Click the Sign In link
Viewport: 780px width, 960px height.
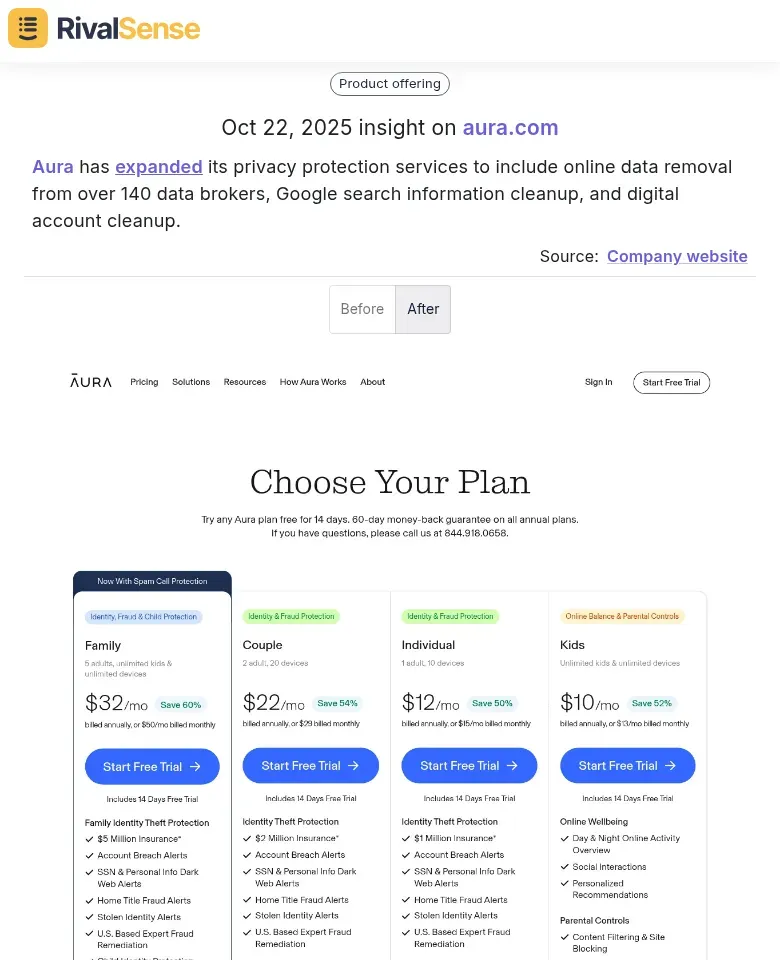(598, 382)
